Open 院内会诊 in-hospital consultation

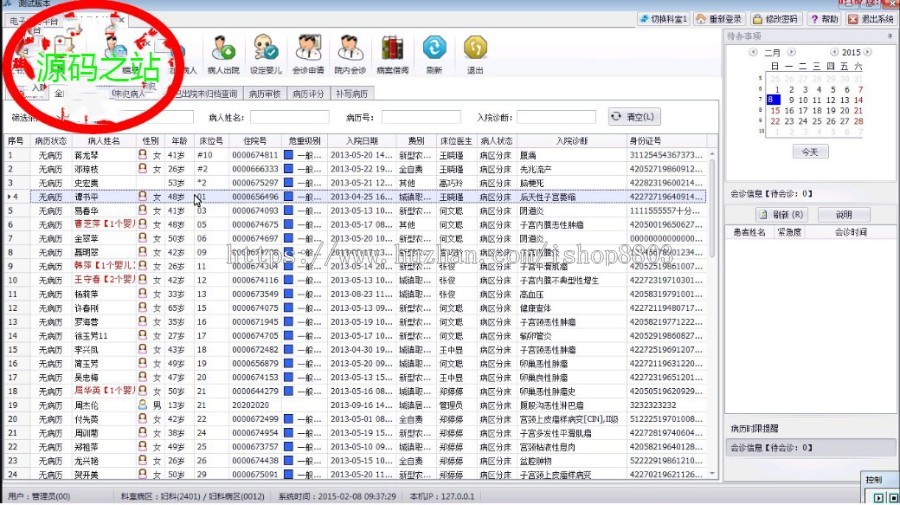click(350, 53)
